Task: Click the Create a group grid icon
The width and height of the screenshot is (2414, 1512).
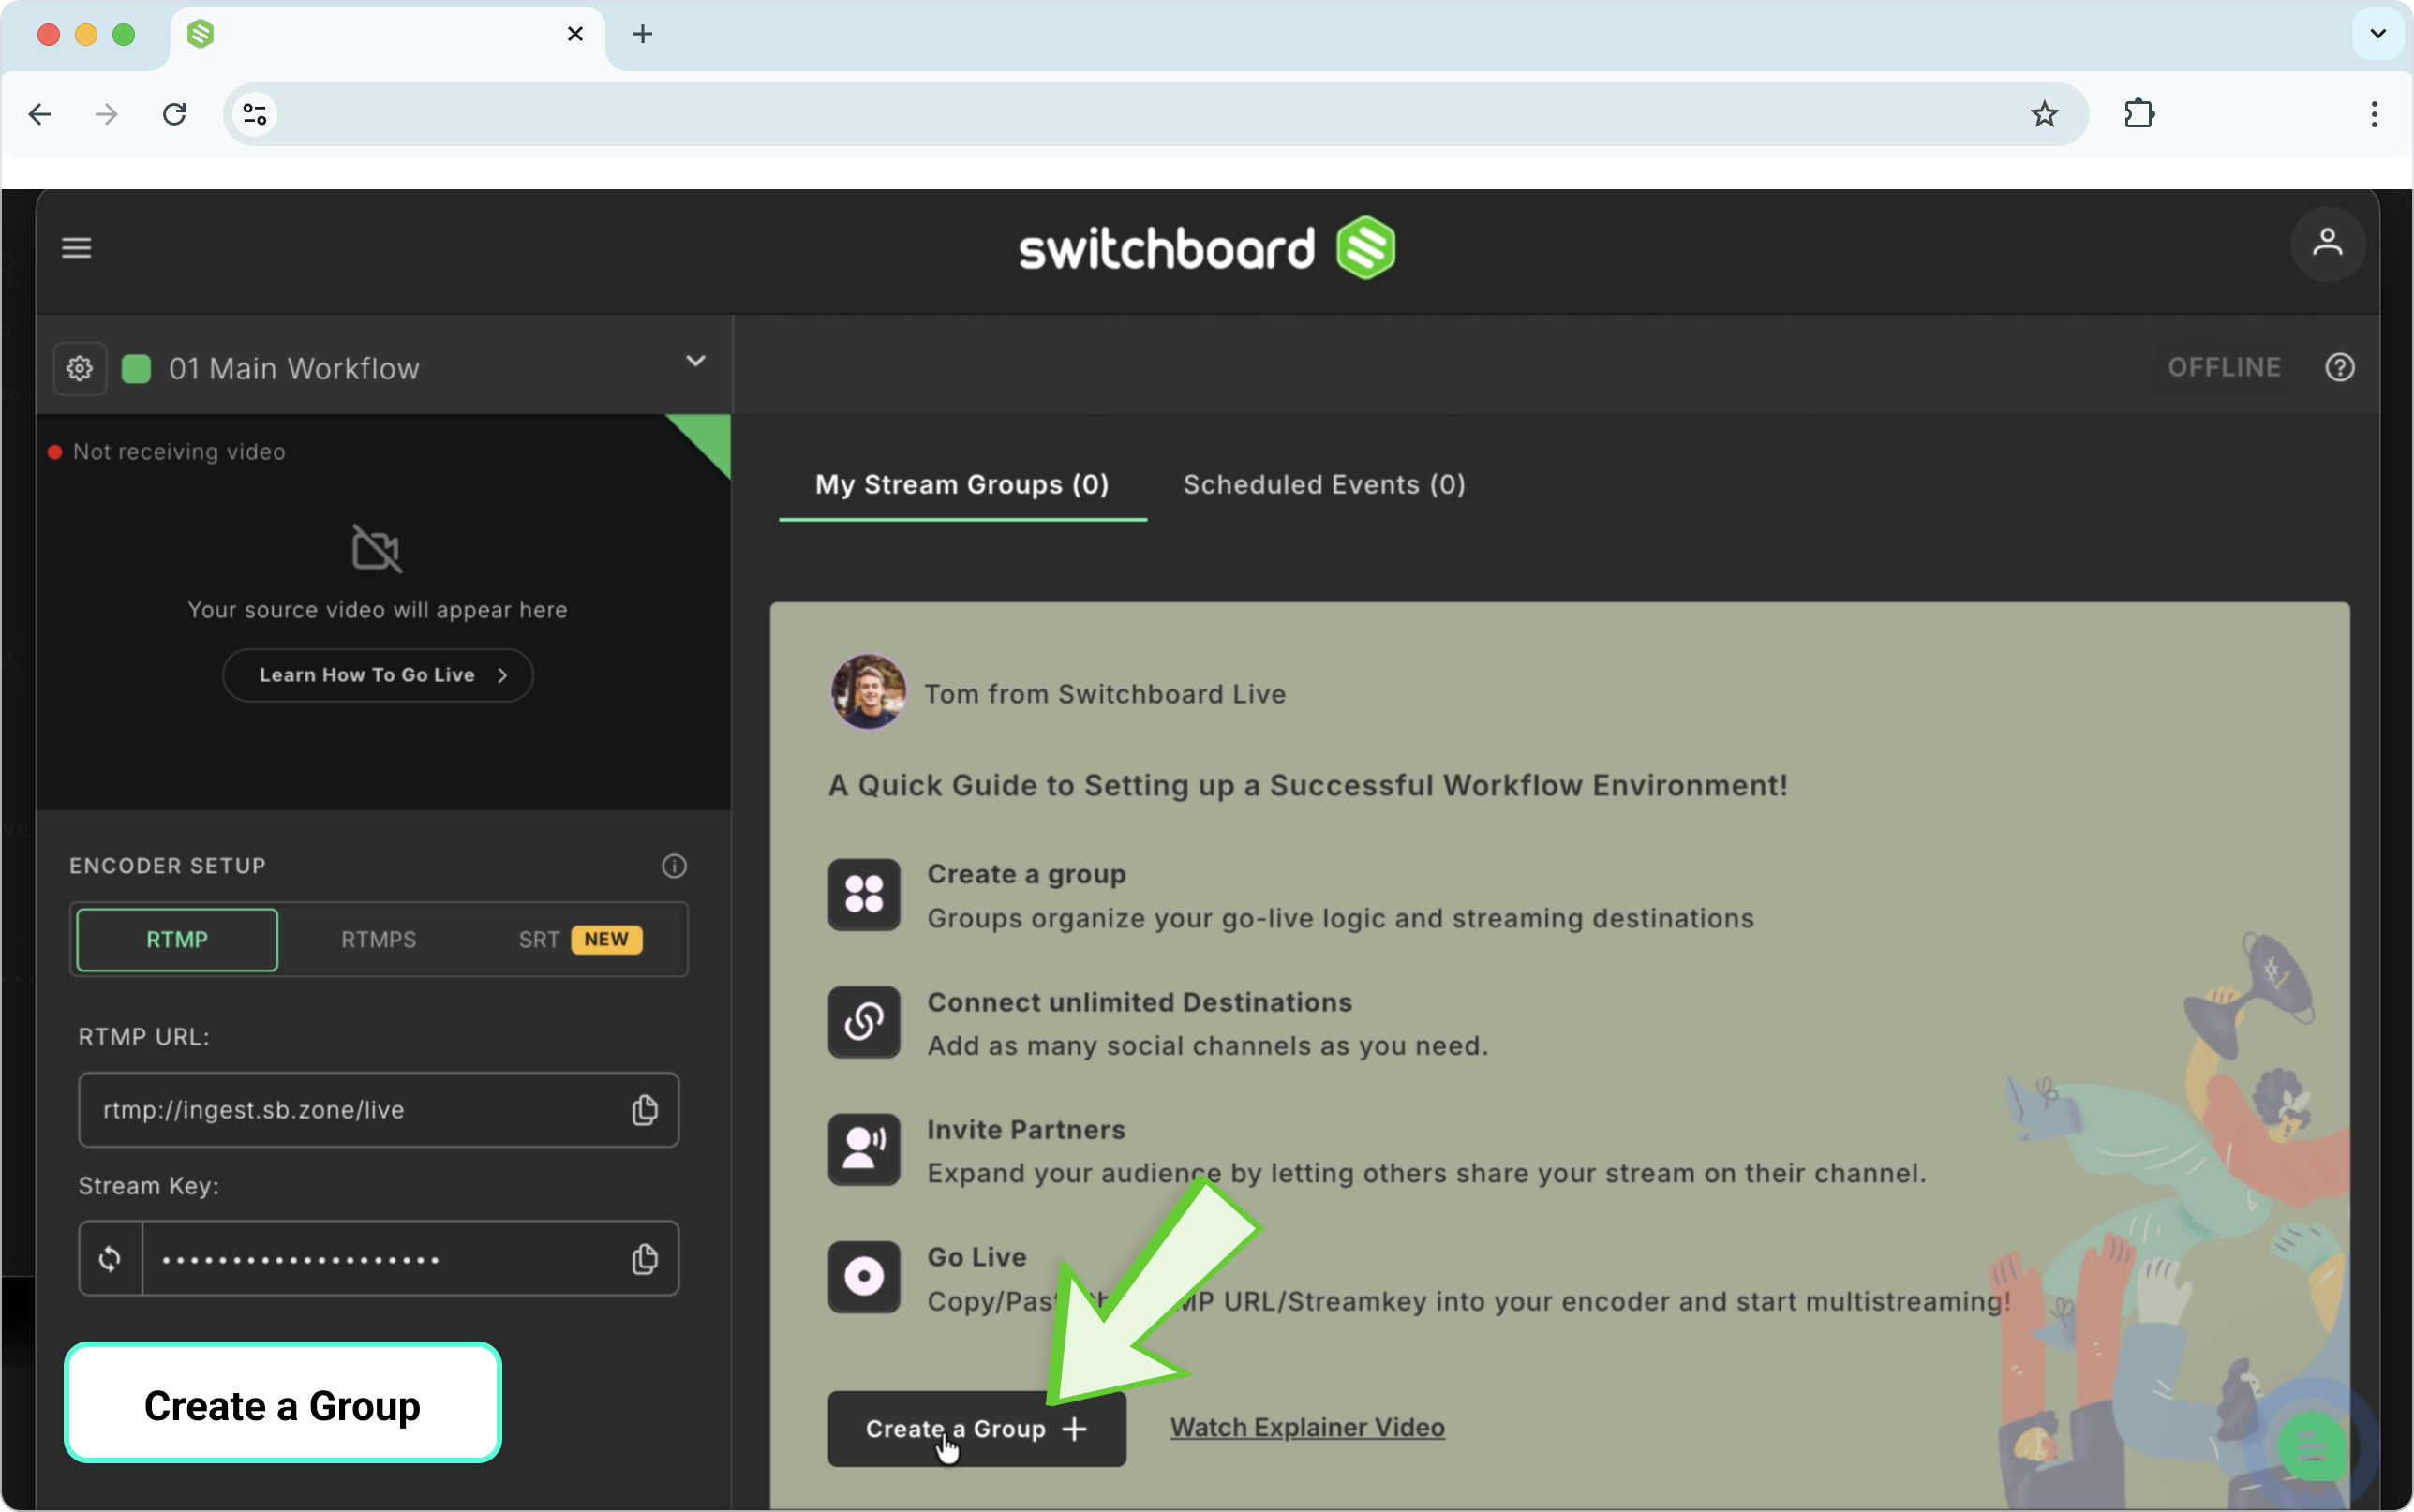Action: click(x=864, y=895)
